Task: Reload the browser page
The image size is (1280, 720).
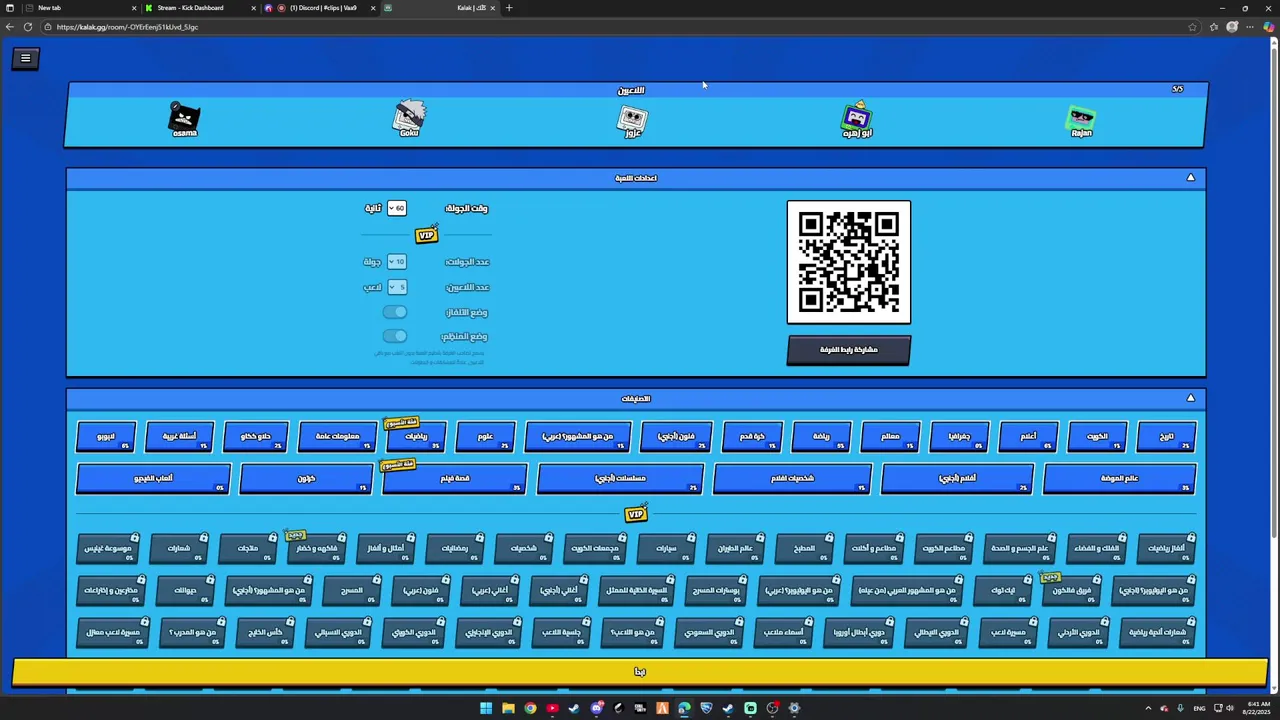Action: 28,27
